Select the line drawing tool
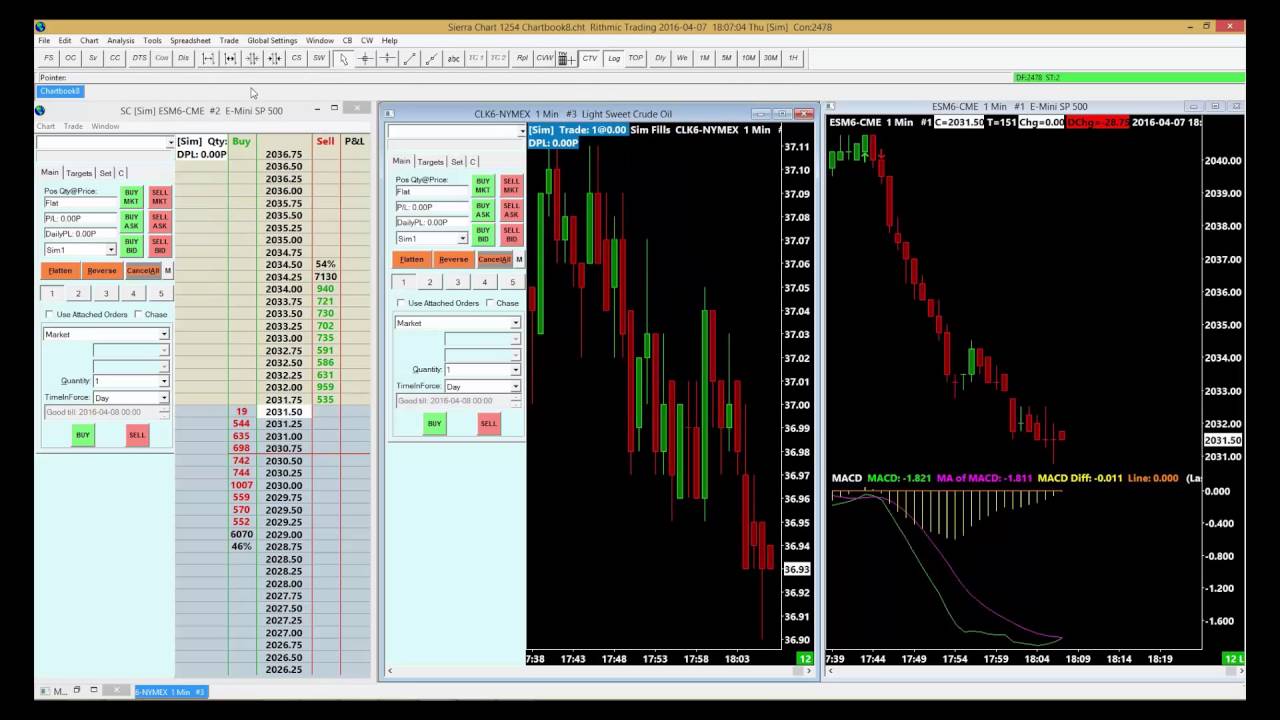The height and width of the screenshot is (720, 1280). [x=409, y=58]
